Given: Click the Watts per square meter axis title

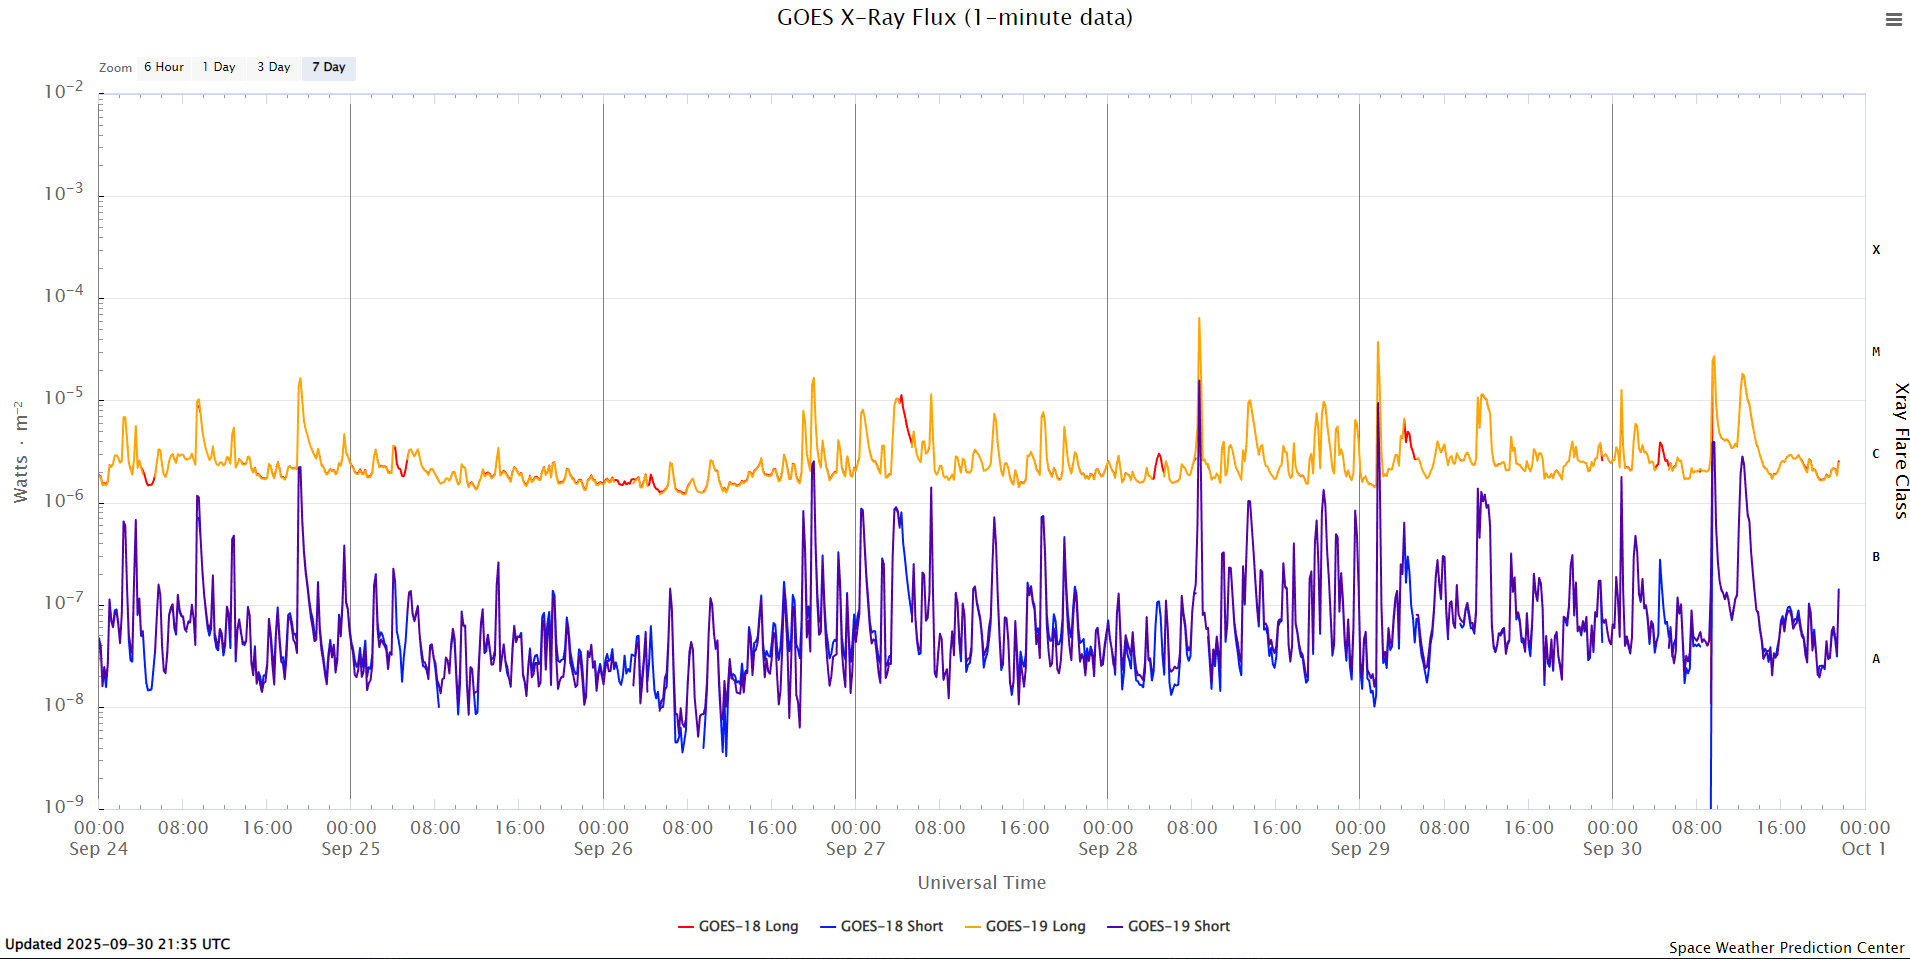Looking at the screenshot, I should (21, 452).
